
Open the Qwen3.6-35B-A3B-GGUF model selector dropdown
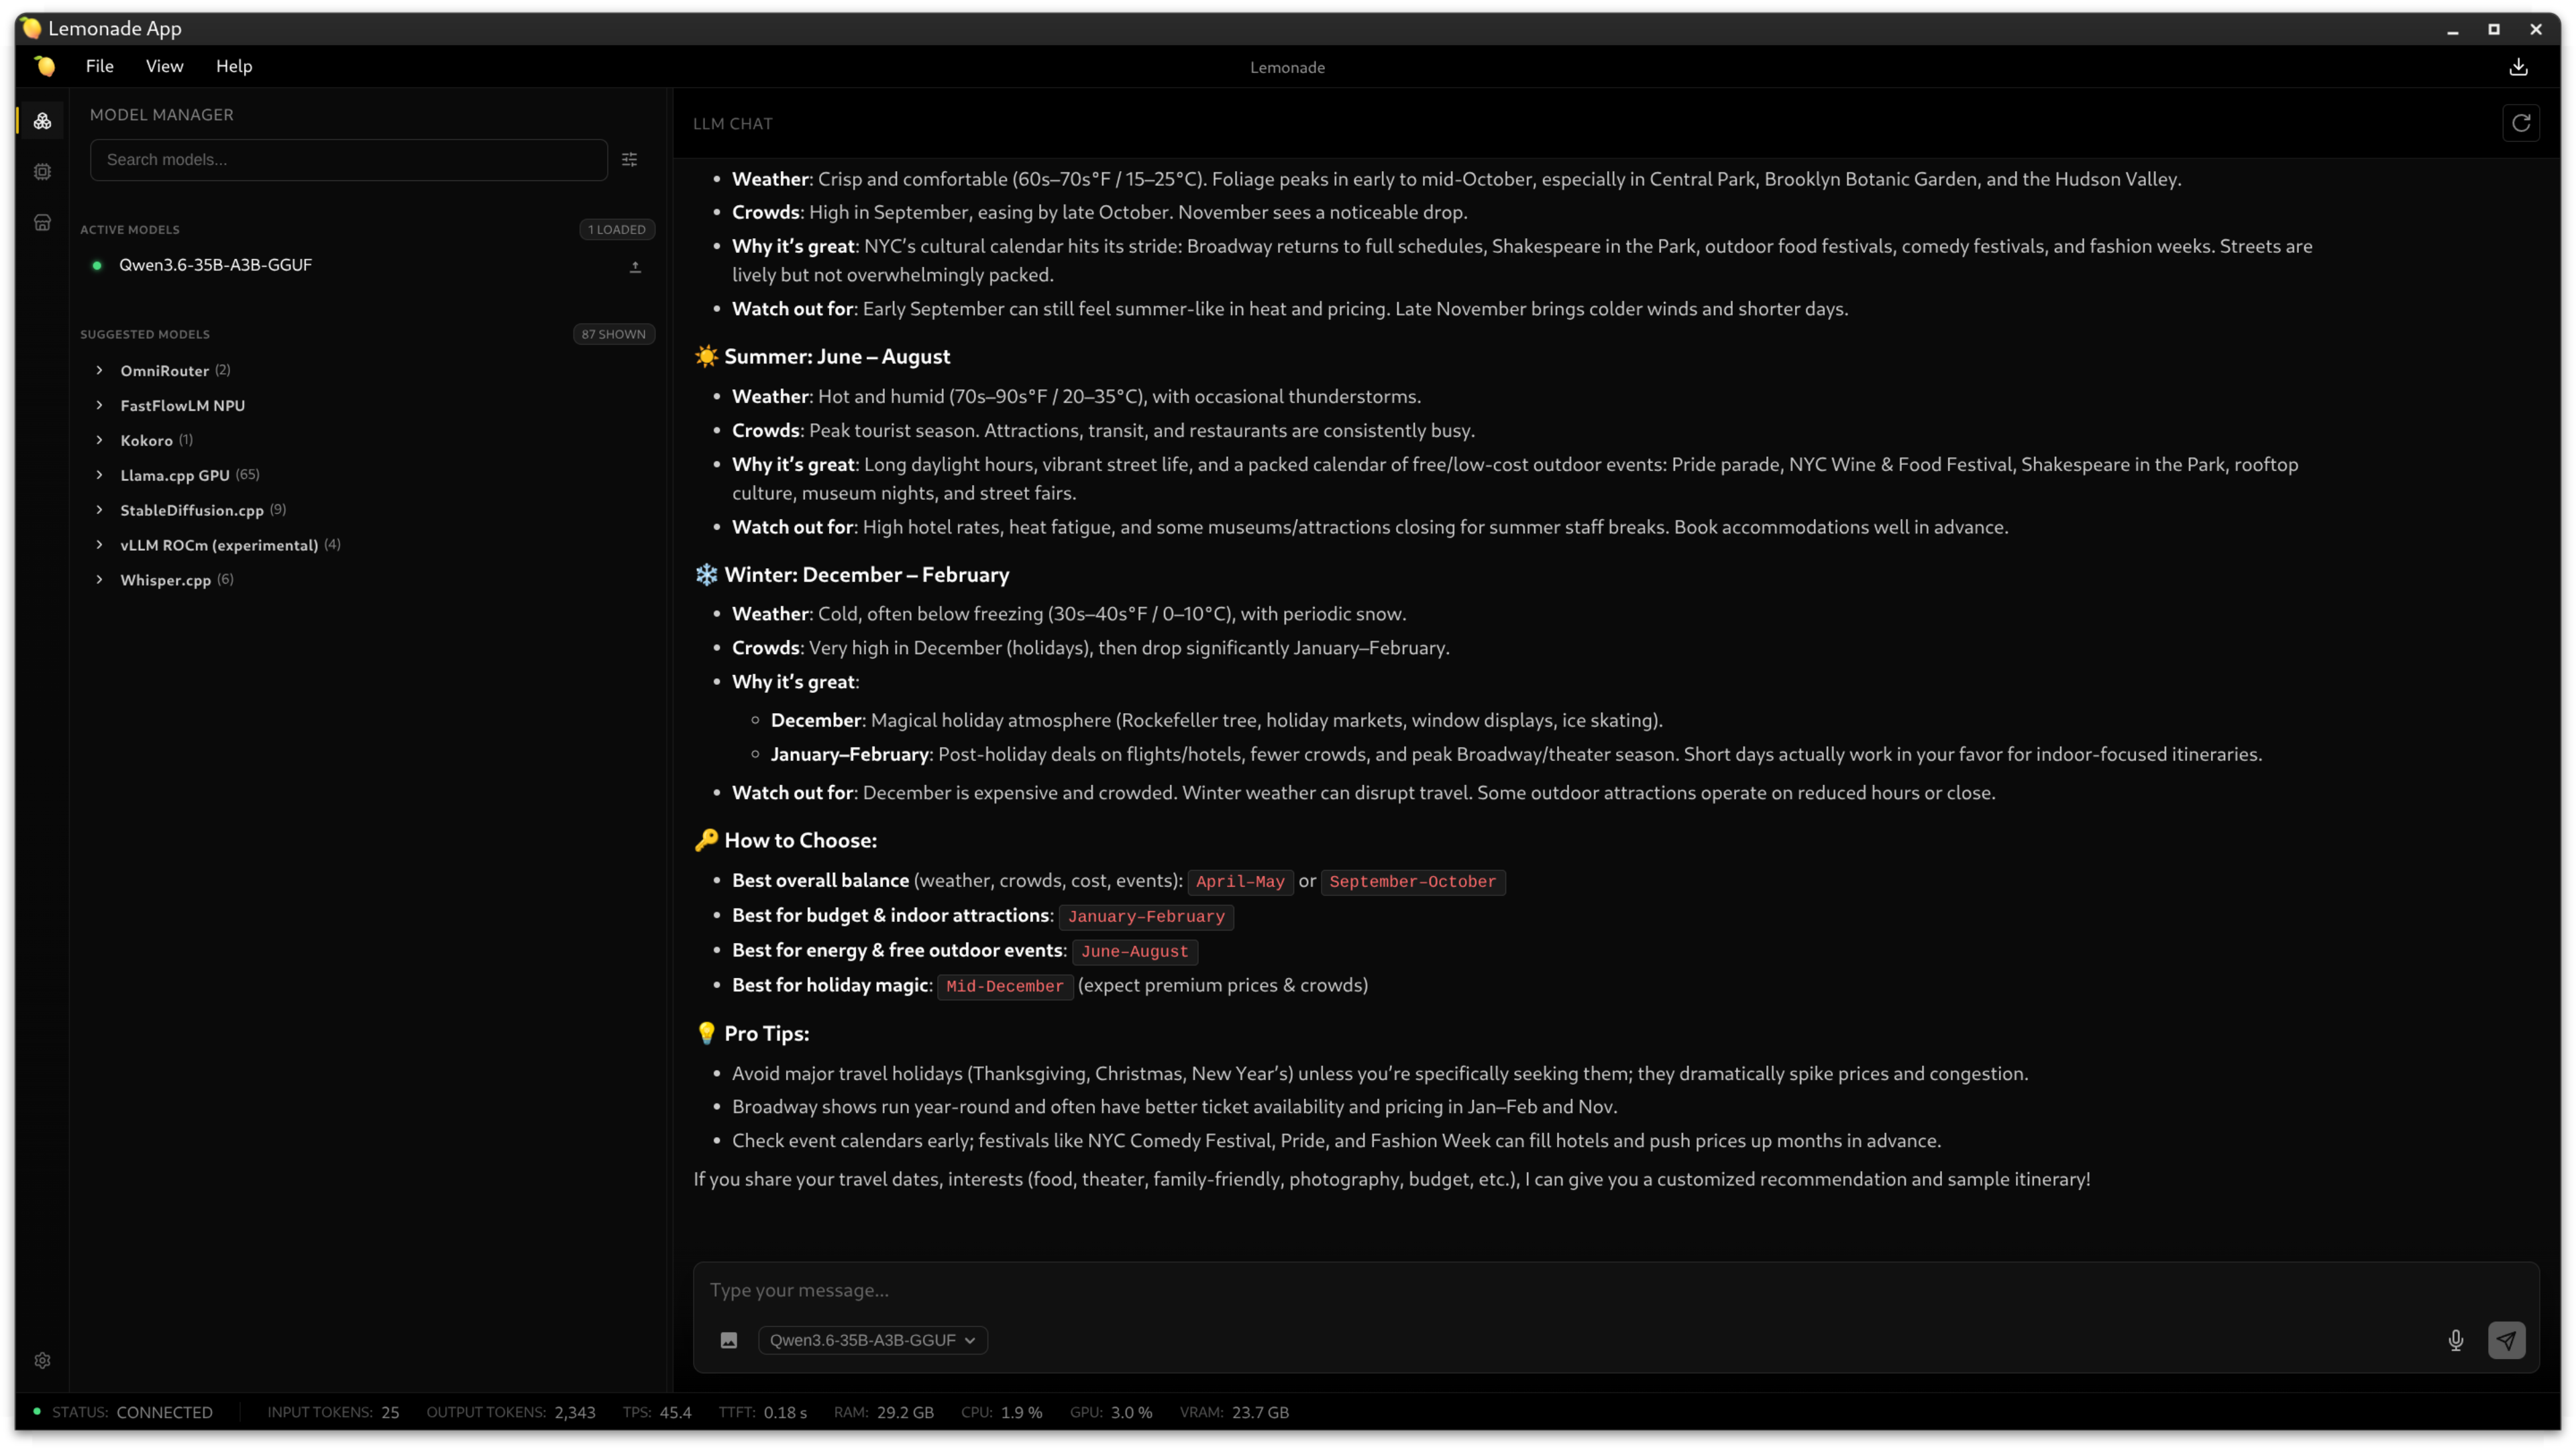873,1341
